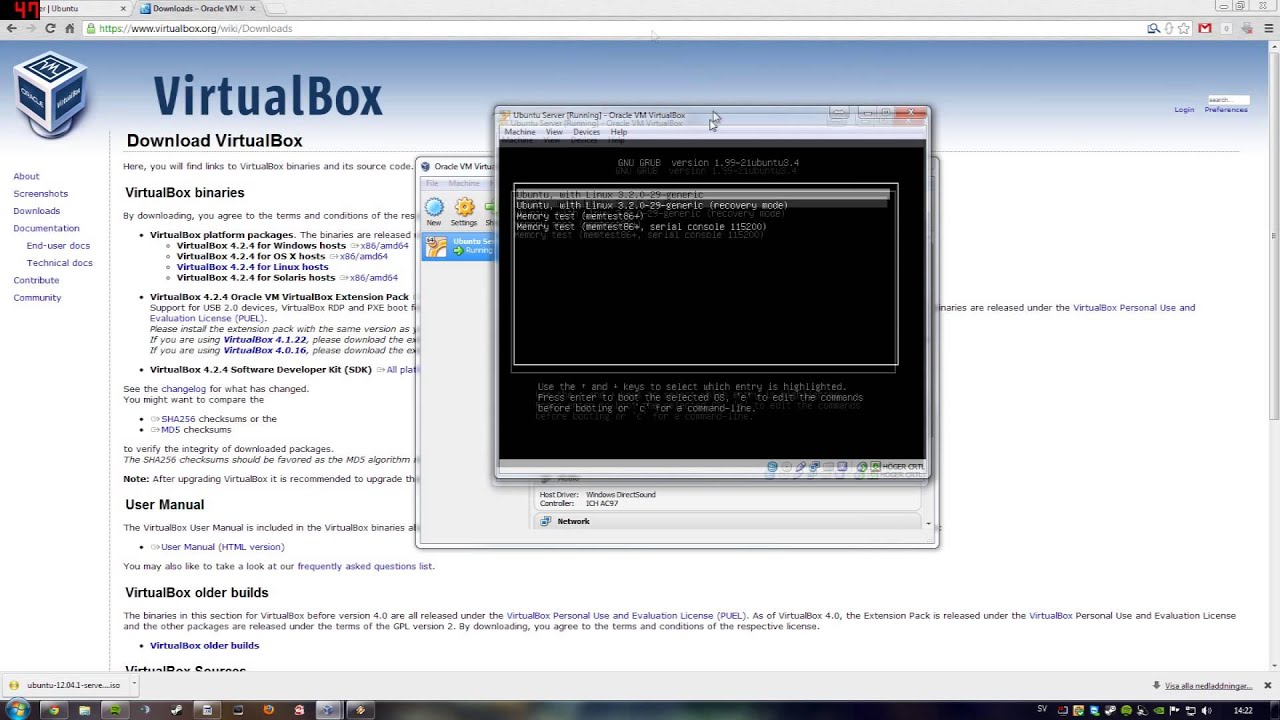Screen dimensions: 1280x720
Task: Click the keyboard capture arrow icon near HÖGER CRTL
Action: pyautogui.click(x=875, y=467)
